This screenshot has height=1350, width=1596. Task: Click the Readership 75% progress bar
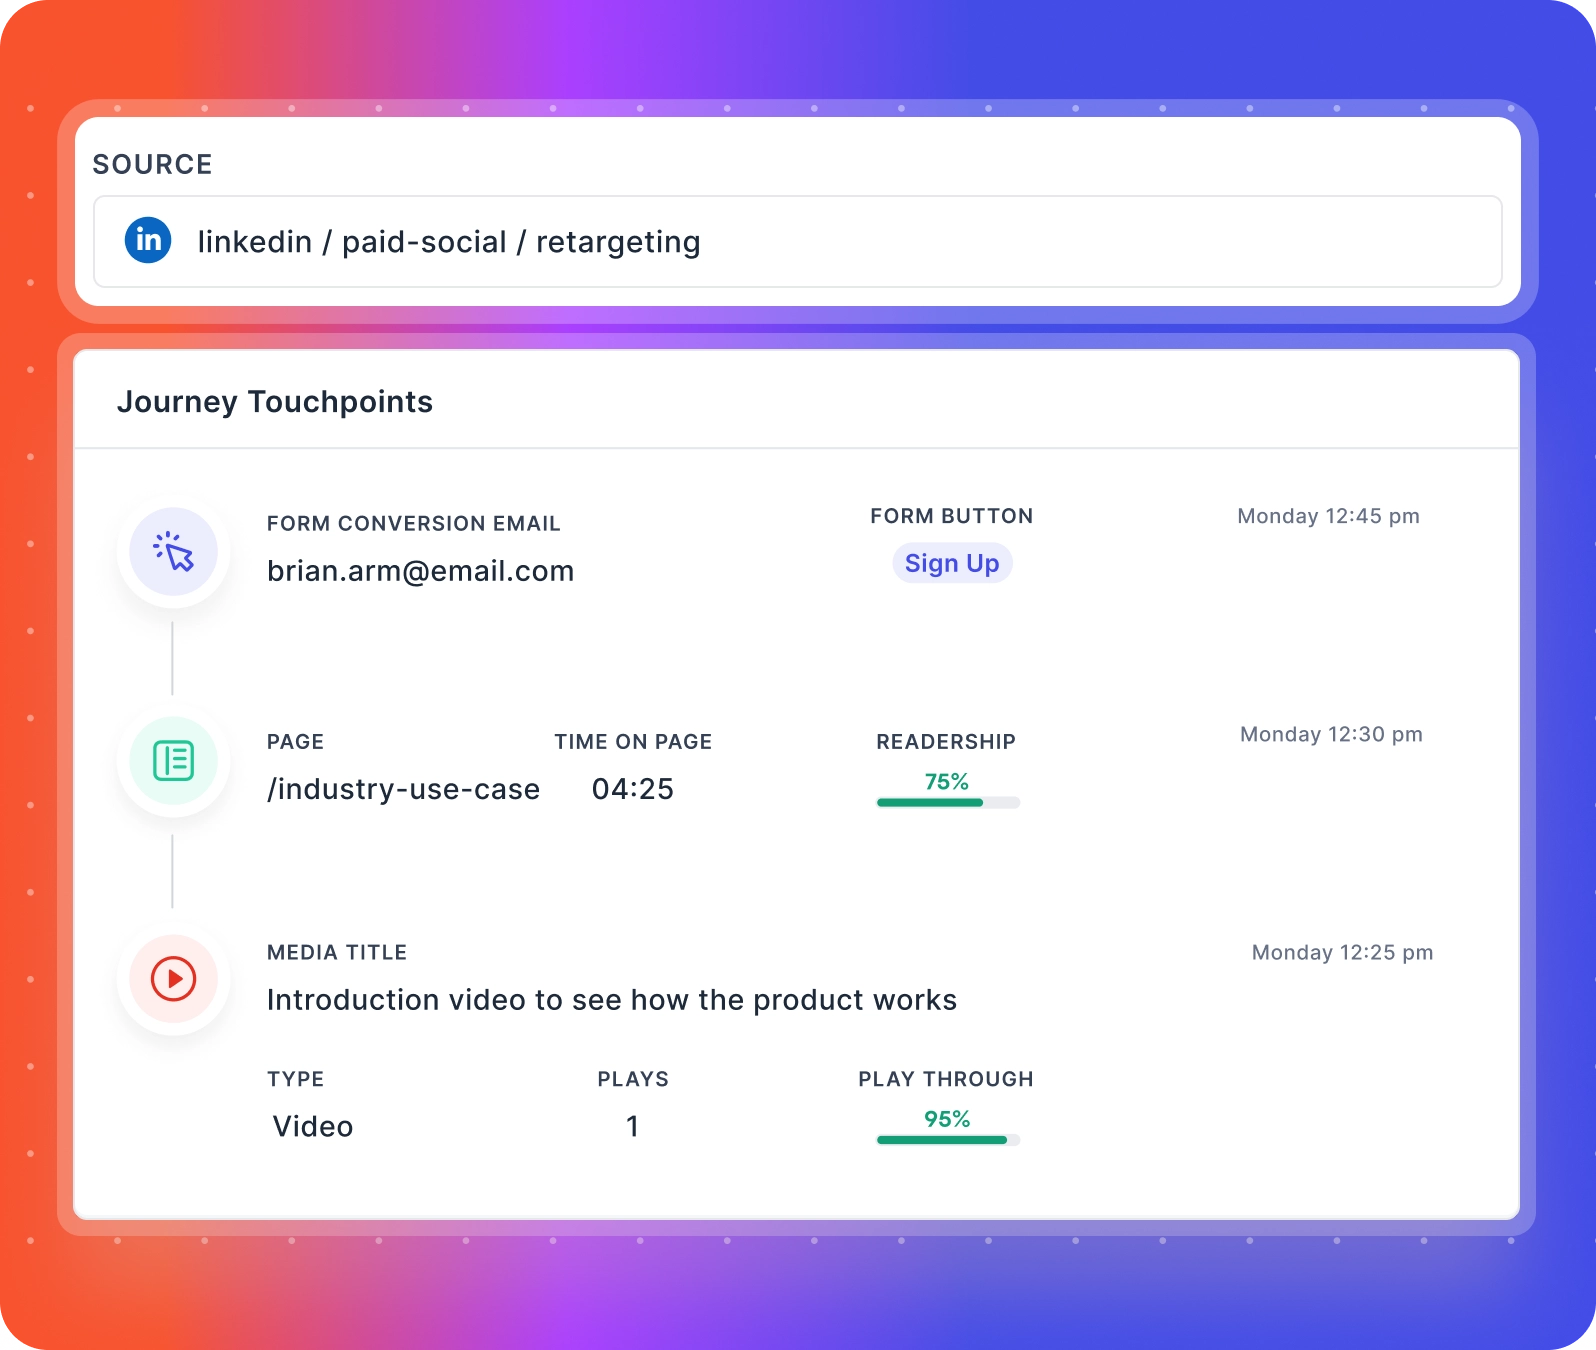(947, 802)
